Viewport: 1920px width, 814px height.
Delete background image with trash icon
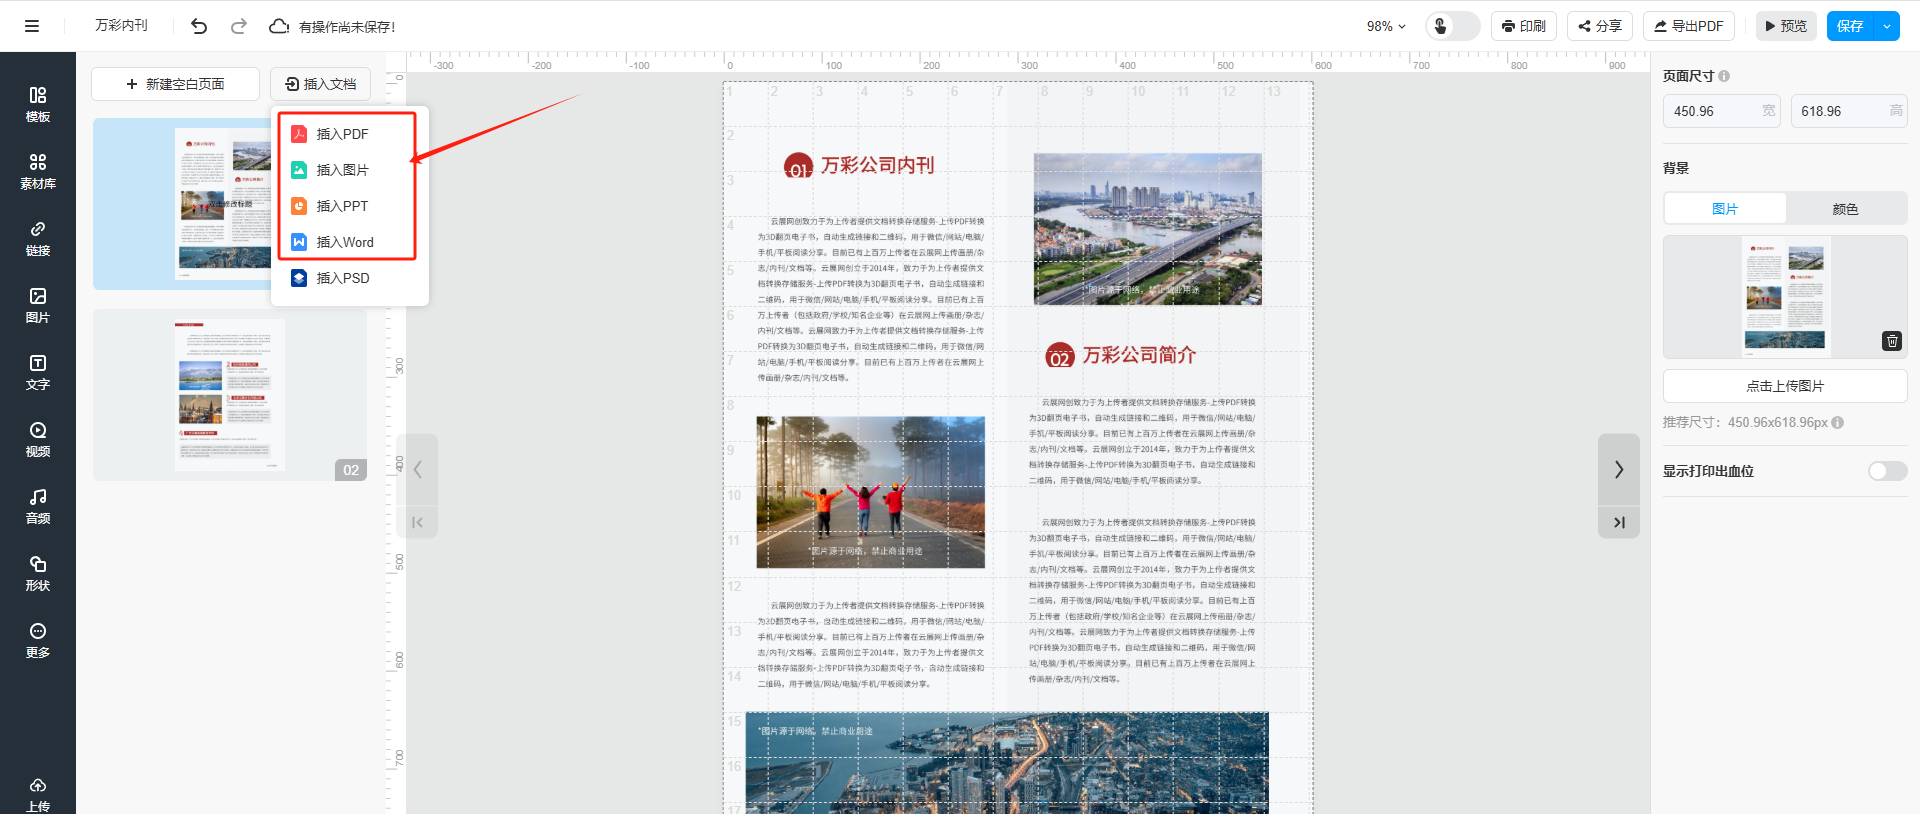tap(1891, 341)
